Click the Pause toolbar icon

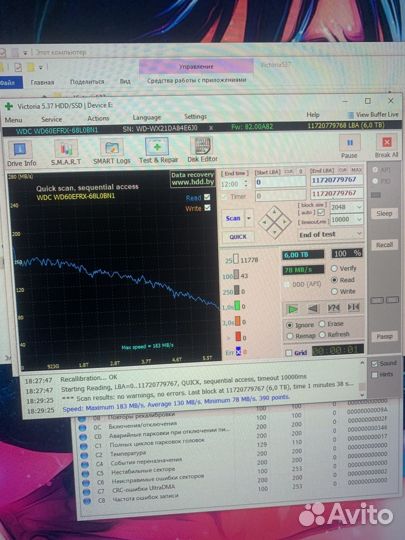(x=349, y=146)
